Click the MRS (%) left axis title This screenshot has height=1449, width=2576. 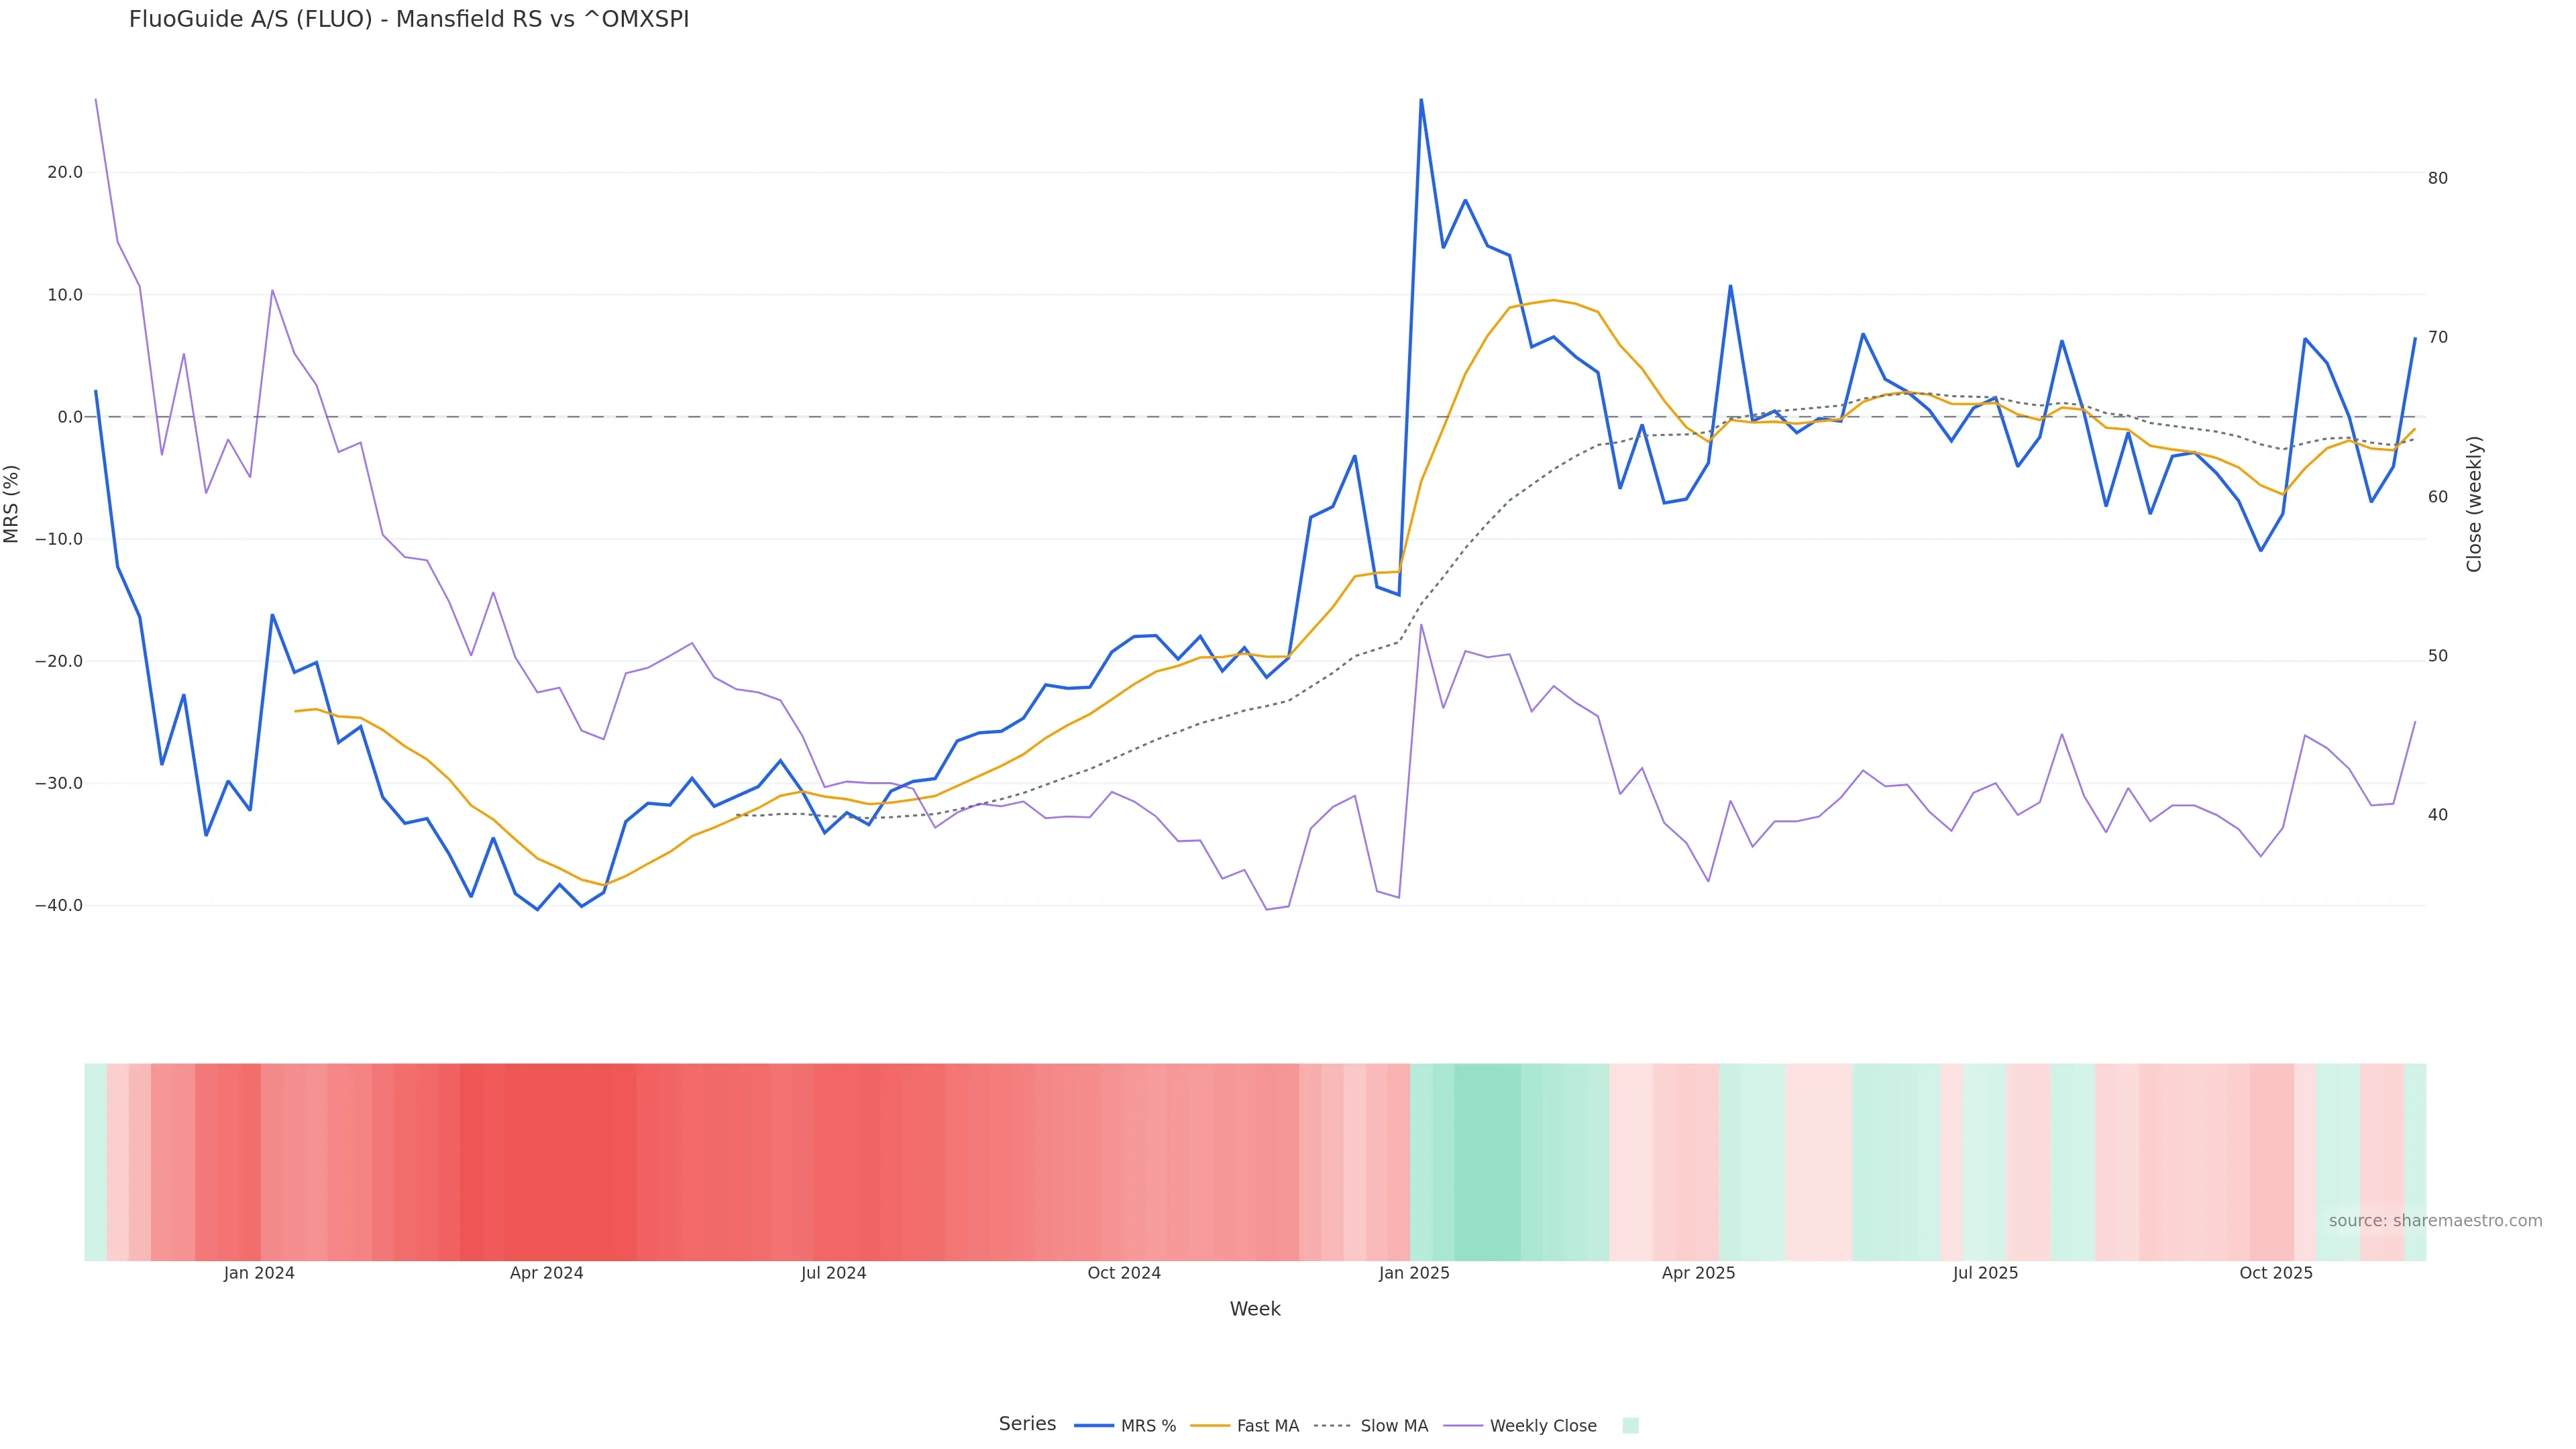[12, 504]
